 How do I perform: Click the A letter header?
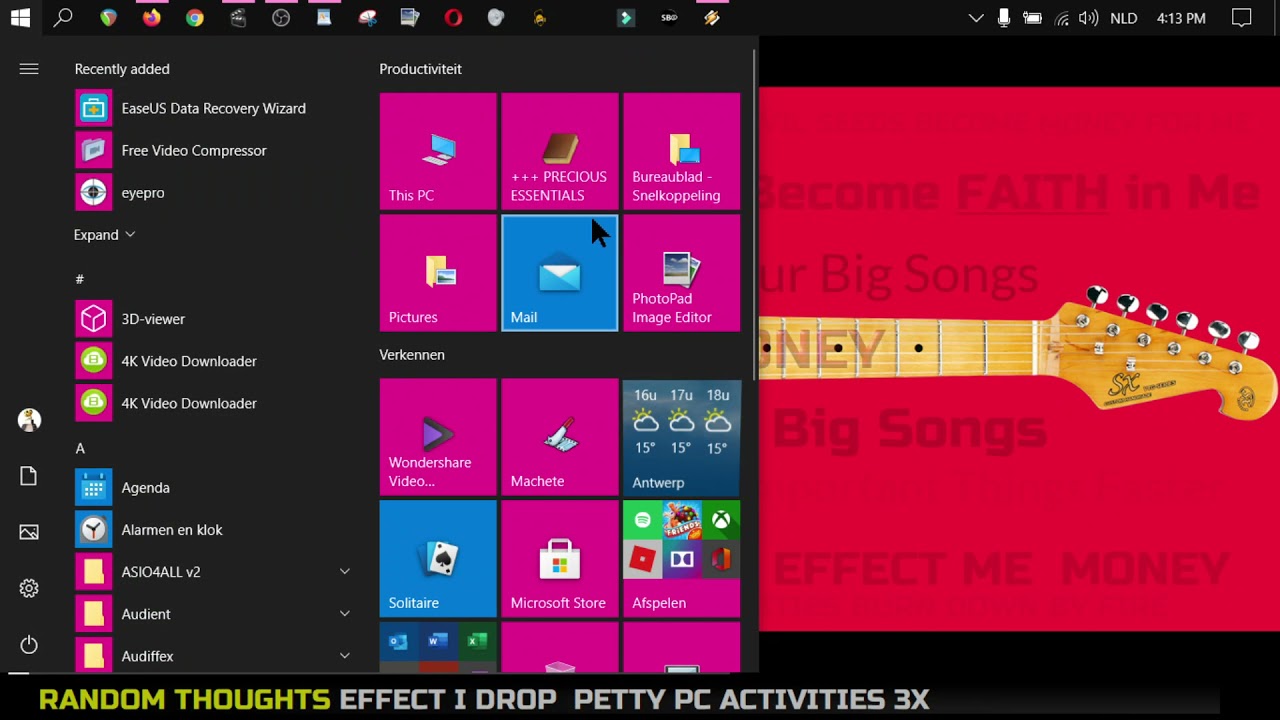[80, 448]
